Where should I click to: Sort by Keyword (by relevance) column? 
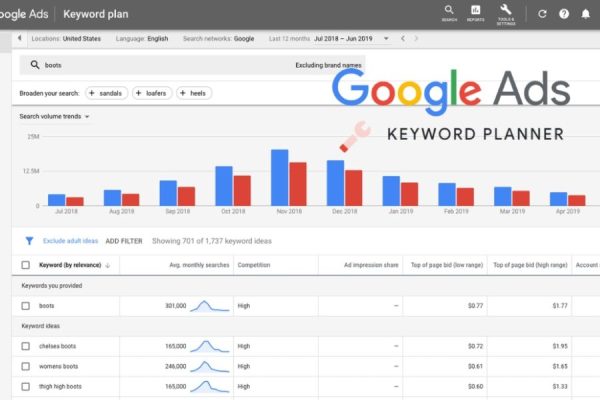click(74, 265)
